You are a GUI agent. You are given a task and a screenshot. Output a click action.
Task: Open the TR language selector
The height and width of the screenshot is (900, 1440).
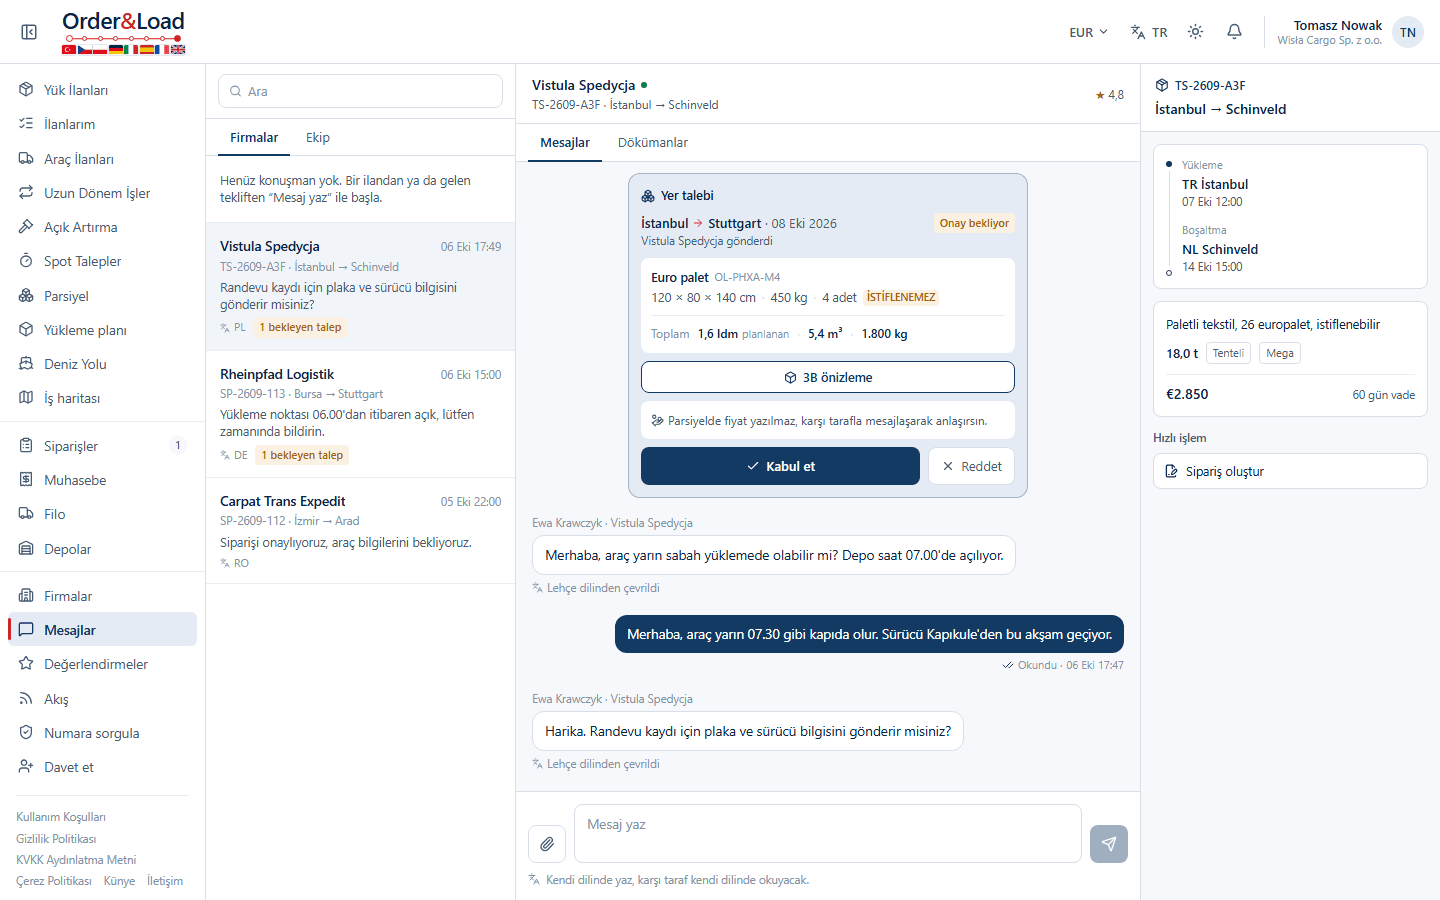tap(1149, 32)
